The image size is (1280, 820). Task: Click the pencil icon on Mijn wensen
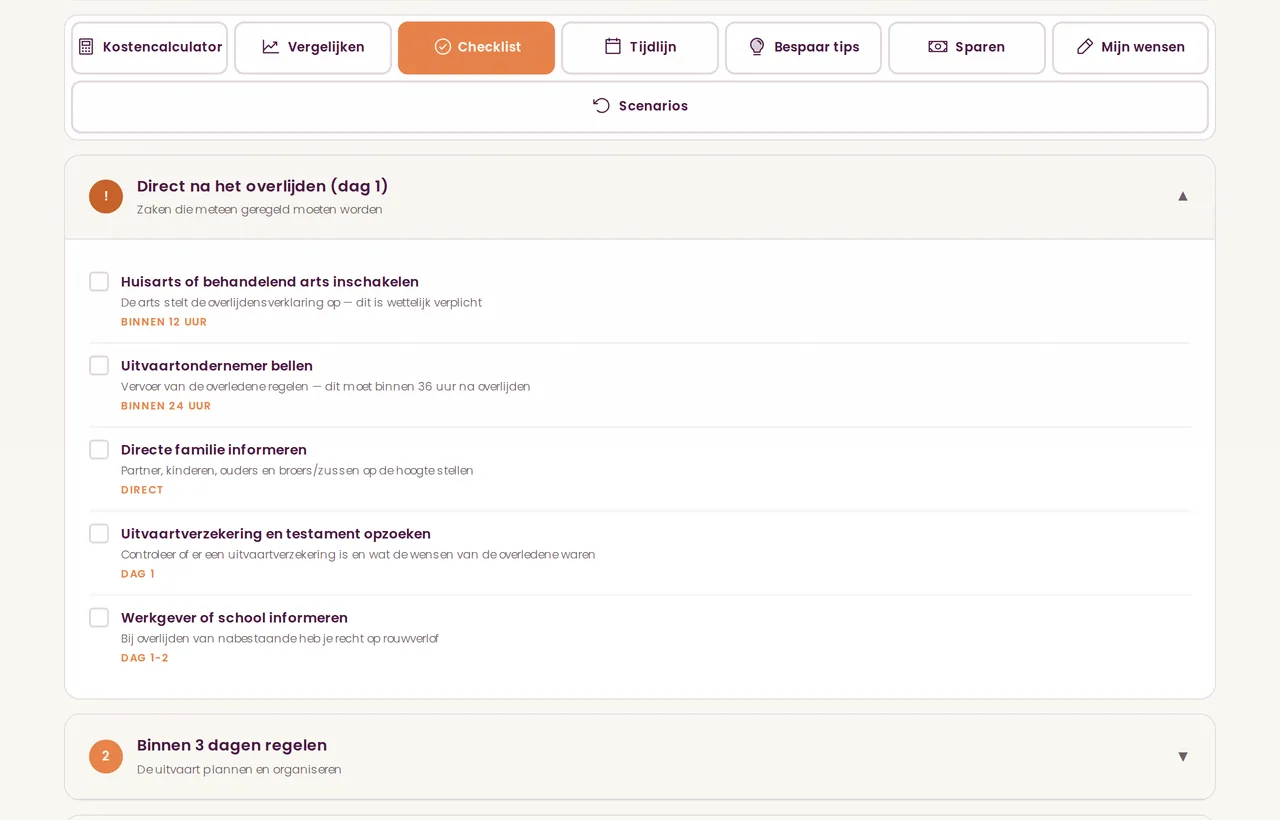tap(1085, 47)
